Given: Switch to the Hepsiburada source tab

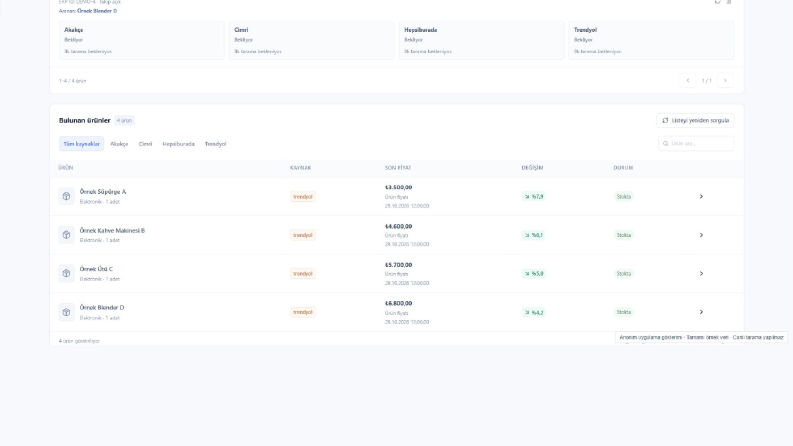Looking at the screenshot, I should coord(178,144).
